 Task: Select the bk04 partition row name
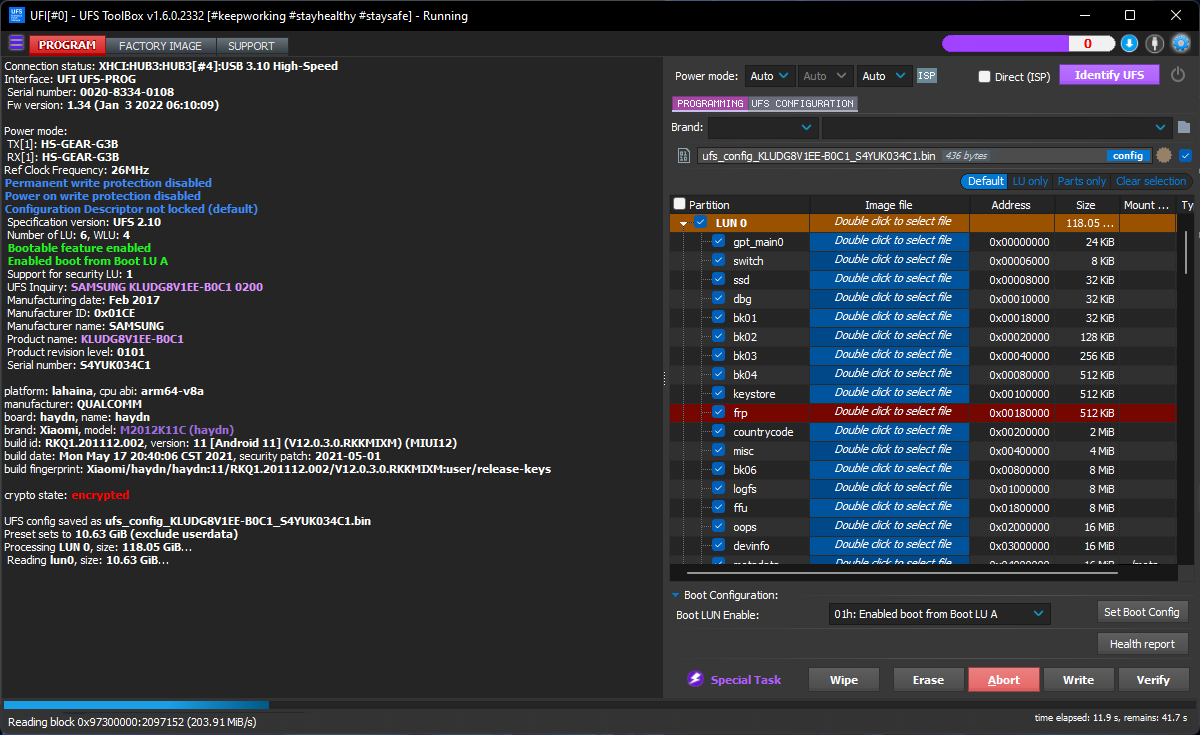[745, 375]
